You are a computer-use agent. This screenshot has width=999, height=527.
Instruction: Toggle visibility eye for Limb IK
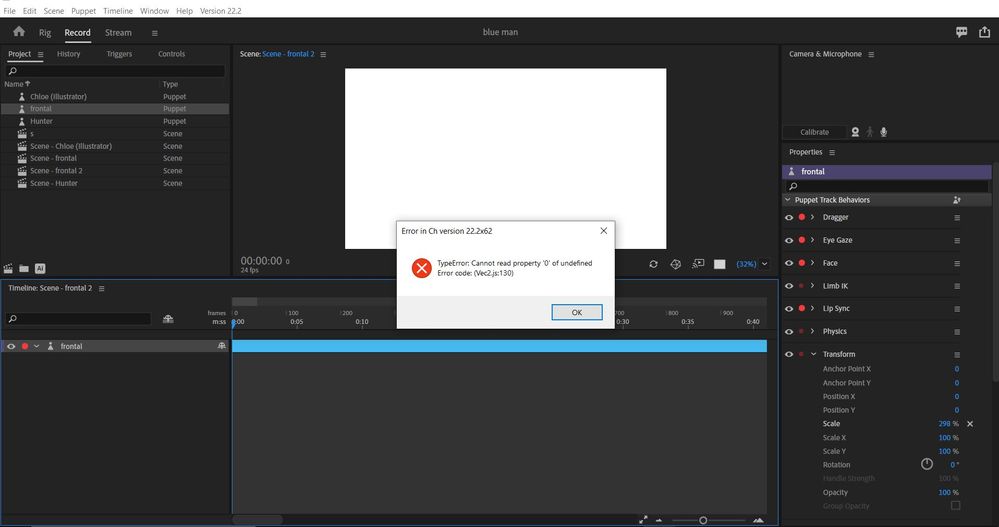tap(789, 286)
